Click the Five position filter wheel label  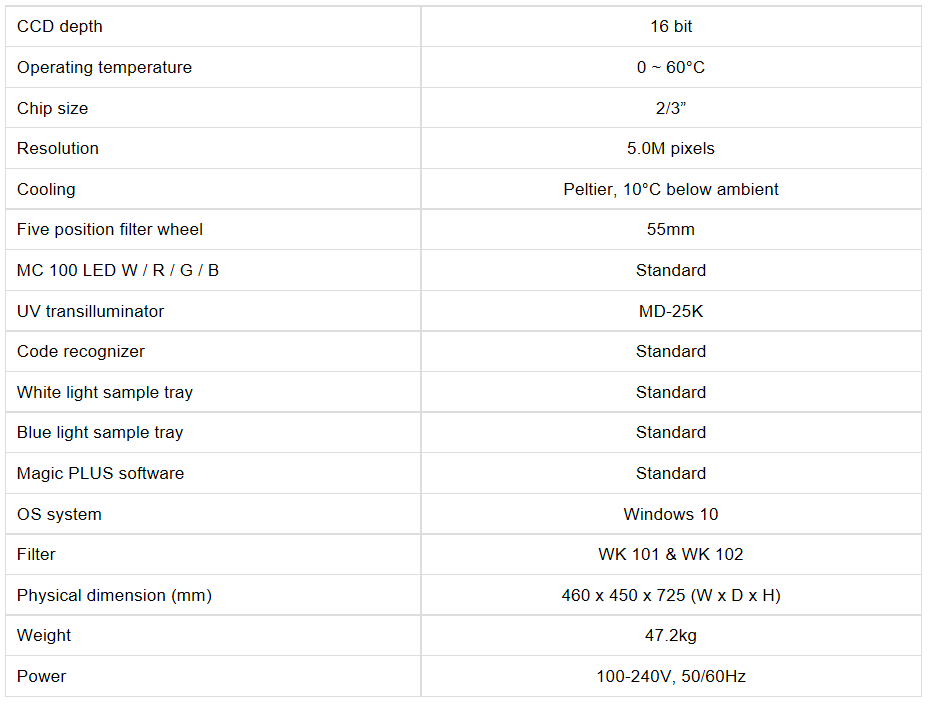pyautogui.click(x=110, y=229)
